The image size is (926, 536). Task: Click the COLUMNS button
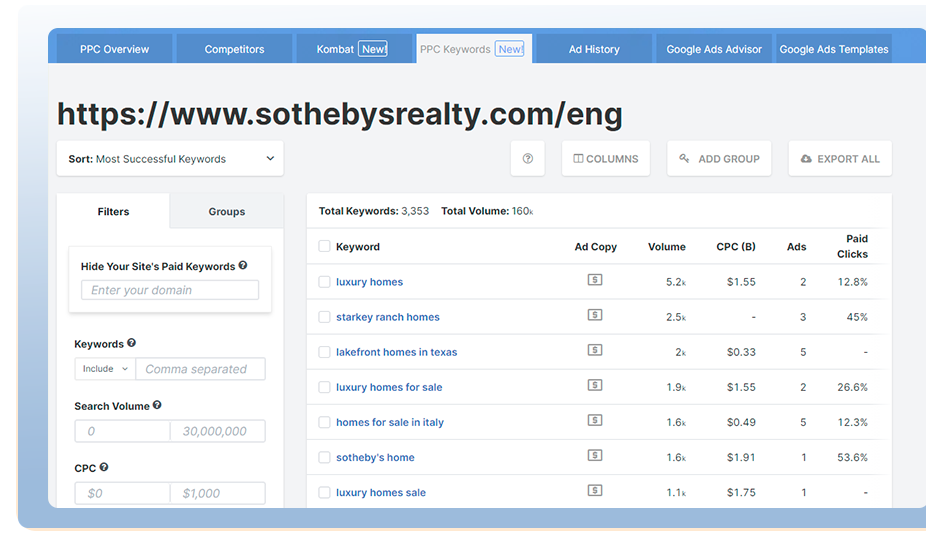[x=606, y=158]
